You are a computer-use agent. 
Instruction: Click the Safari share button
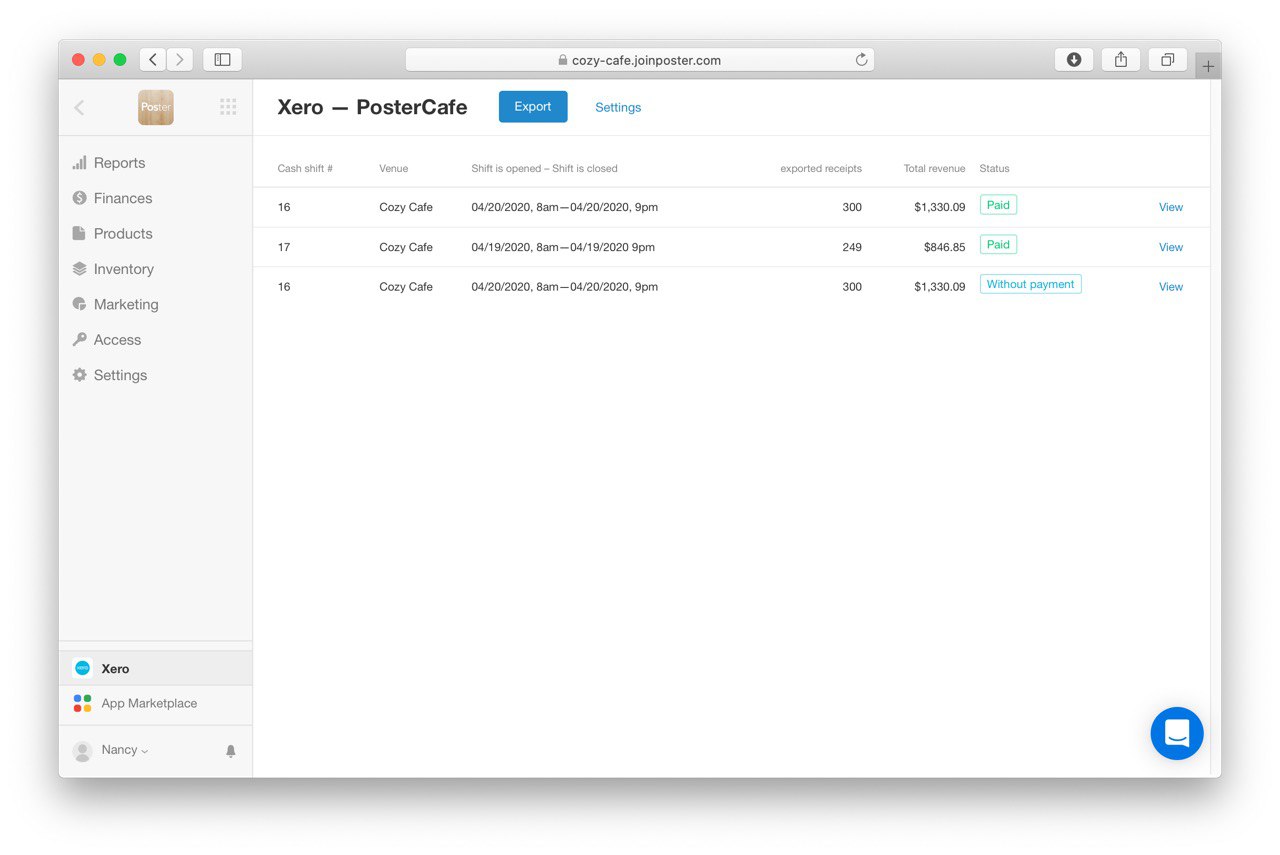[x=1121, y=60]
